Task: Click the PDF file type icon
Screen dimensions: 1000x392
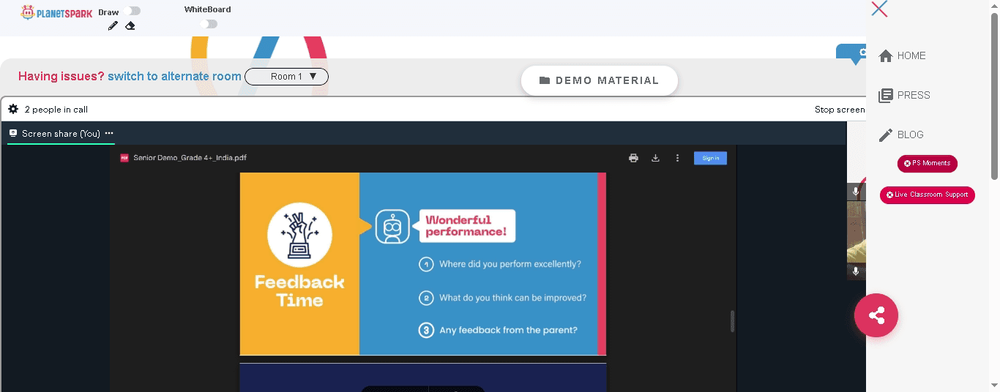Action: 124,158
